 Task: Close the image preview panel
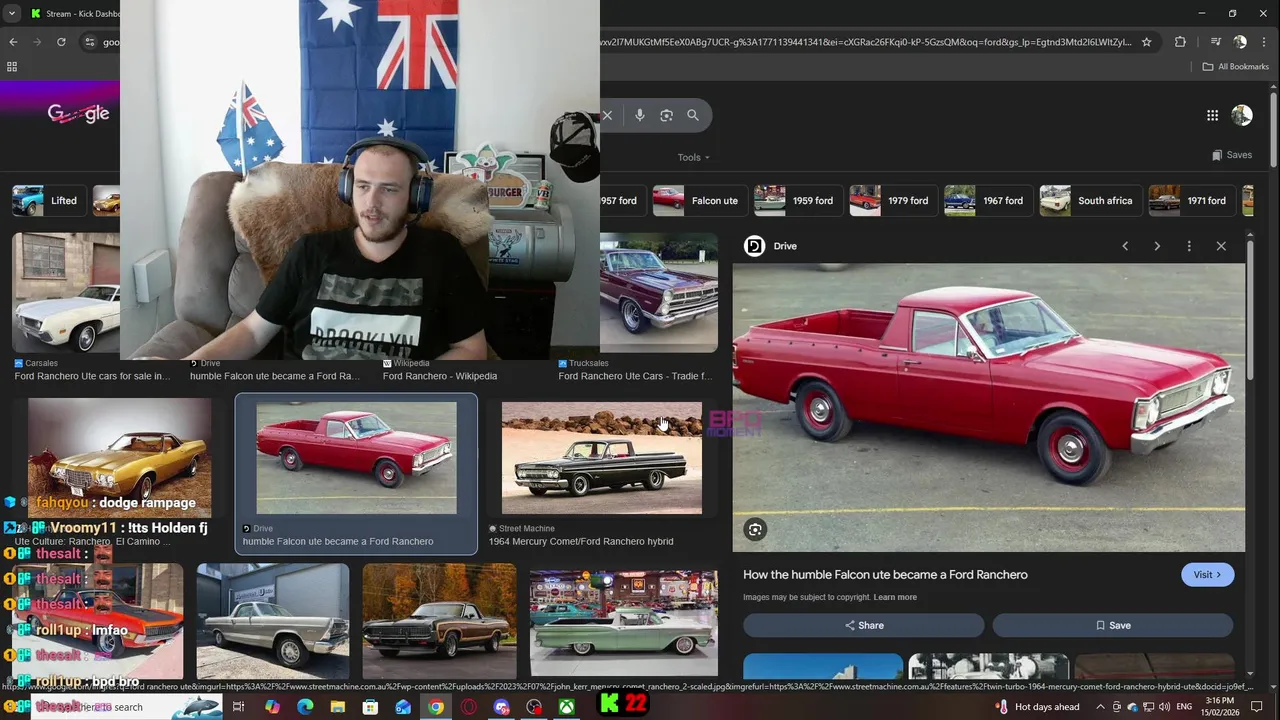pos(1221,246)
